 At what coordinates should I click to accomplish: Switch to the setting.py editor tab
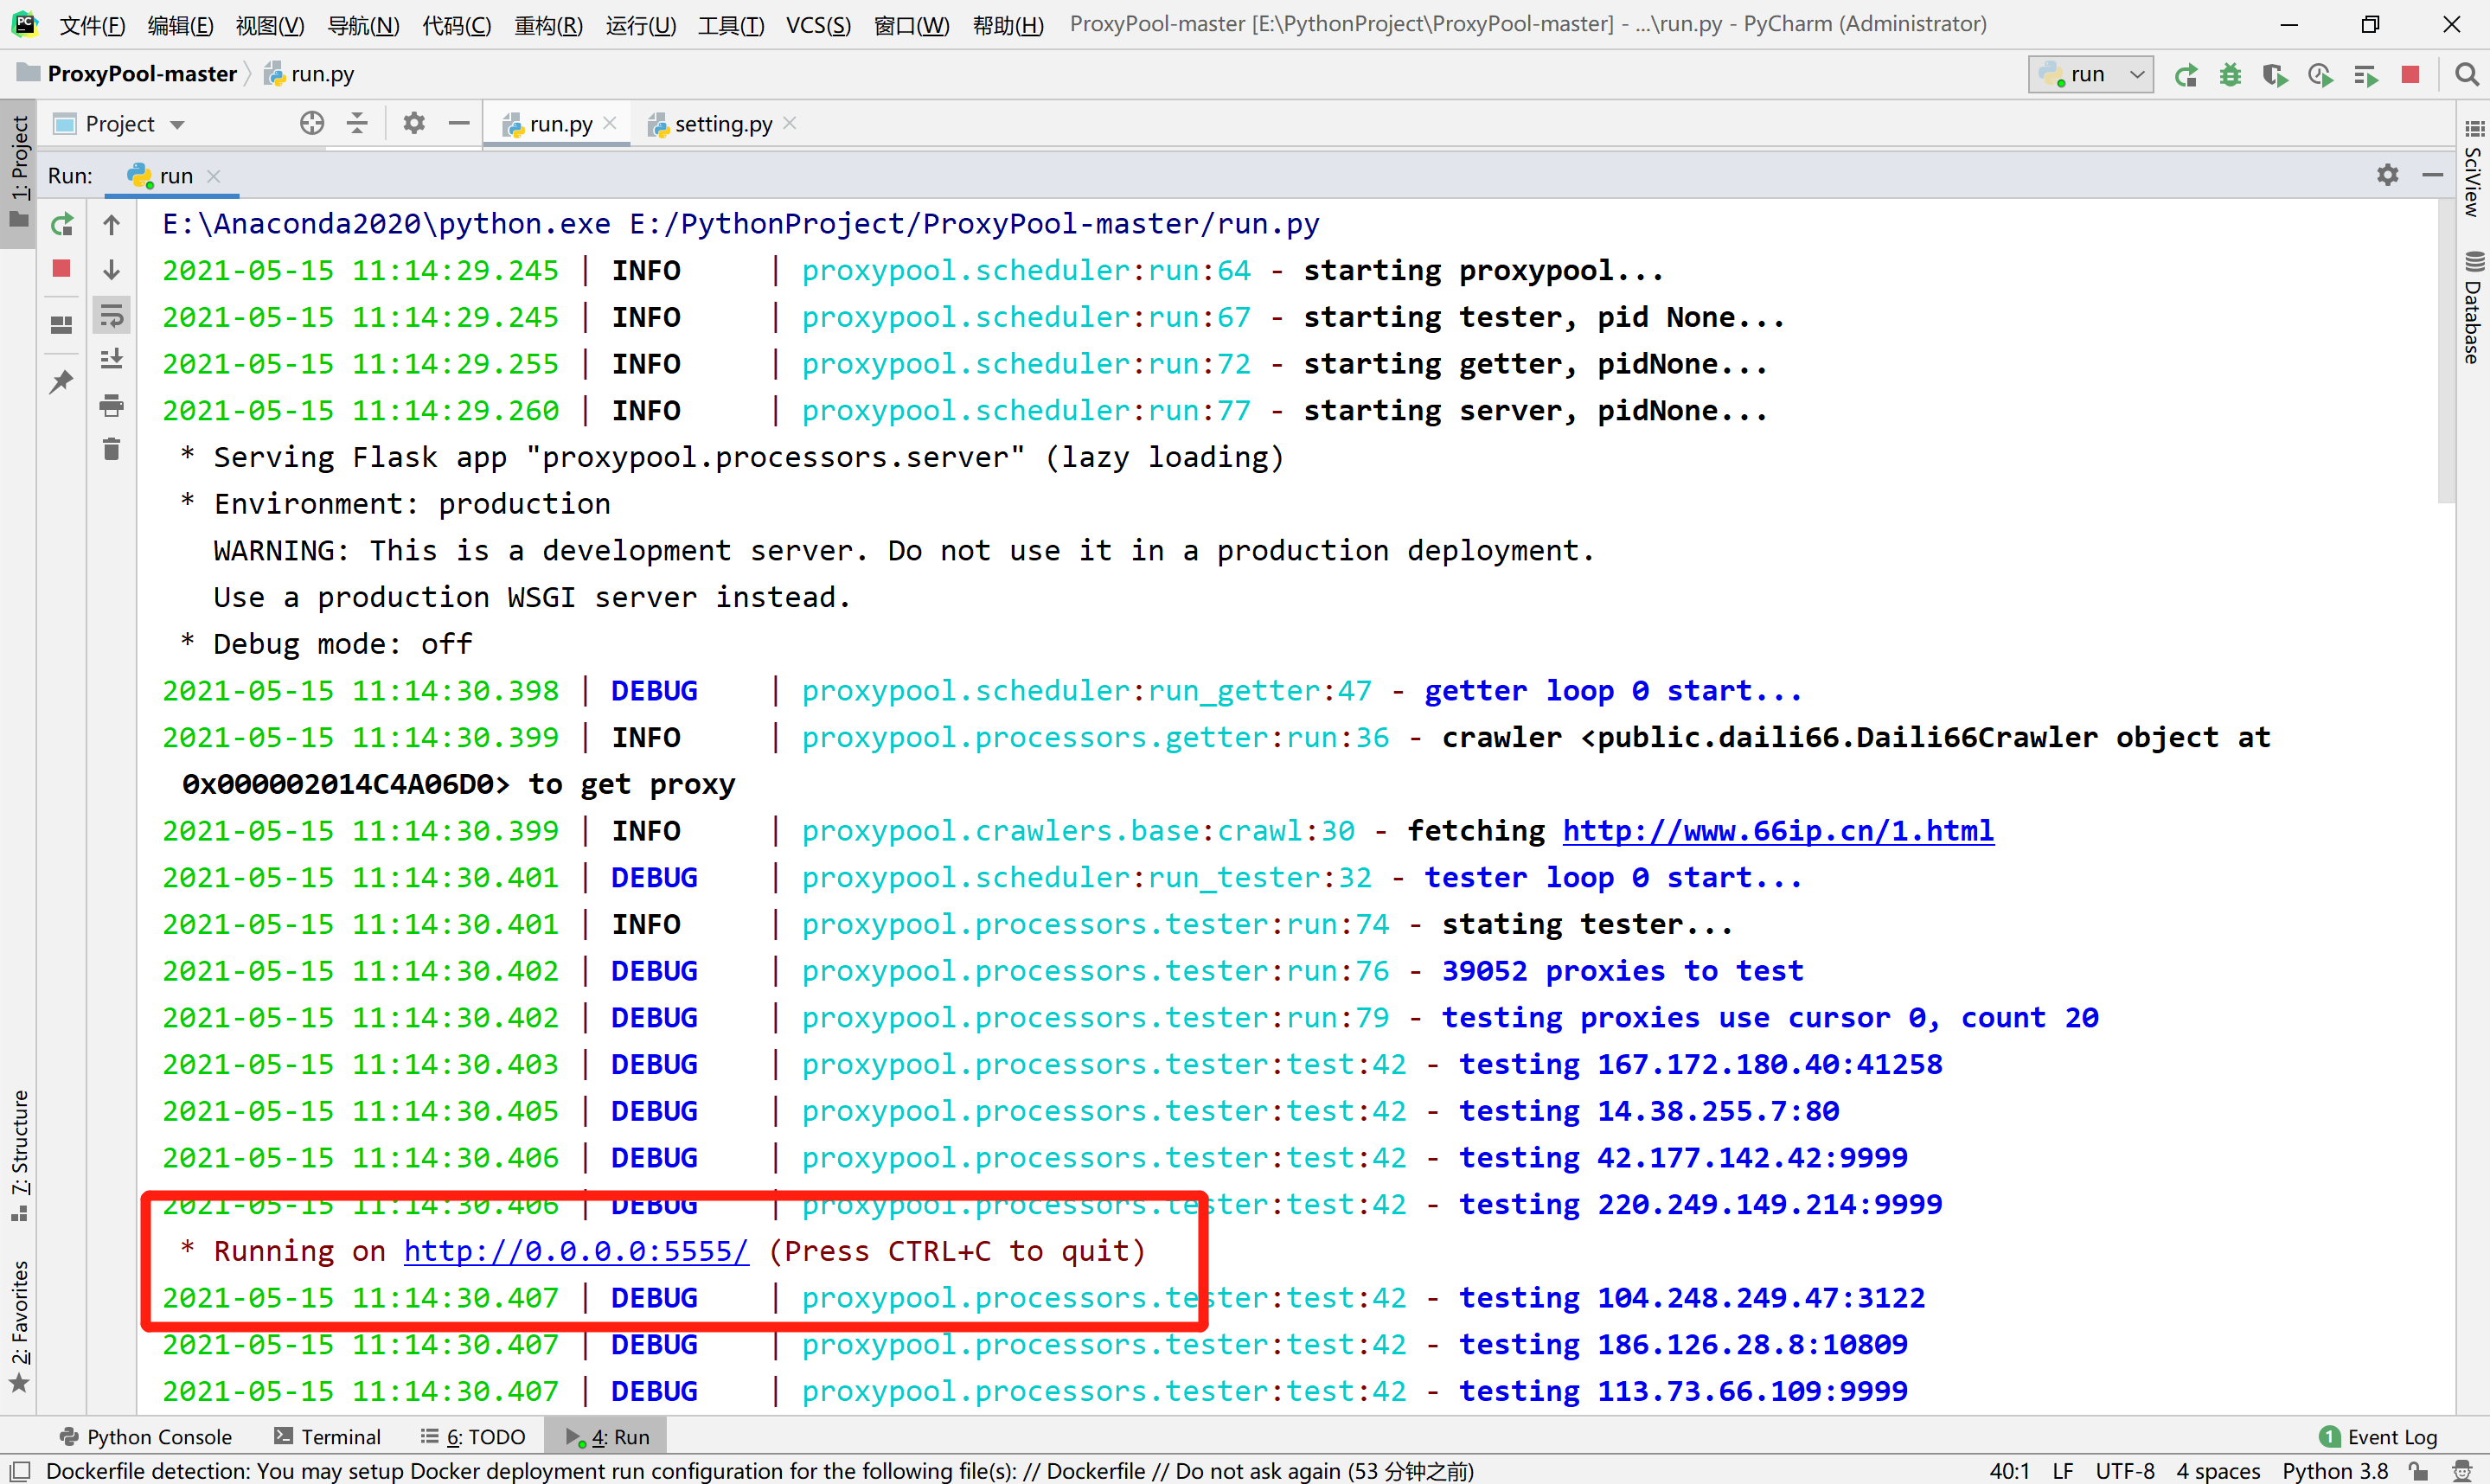click(x=722, y=124)
